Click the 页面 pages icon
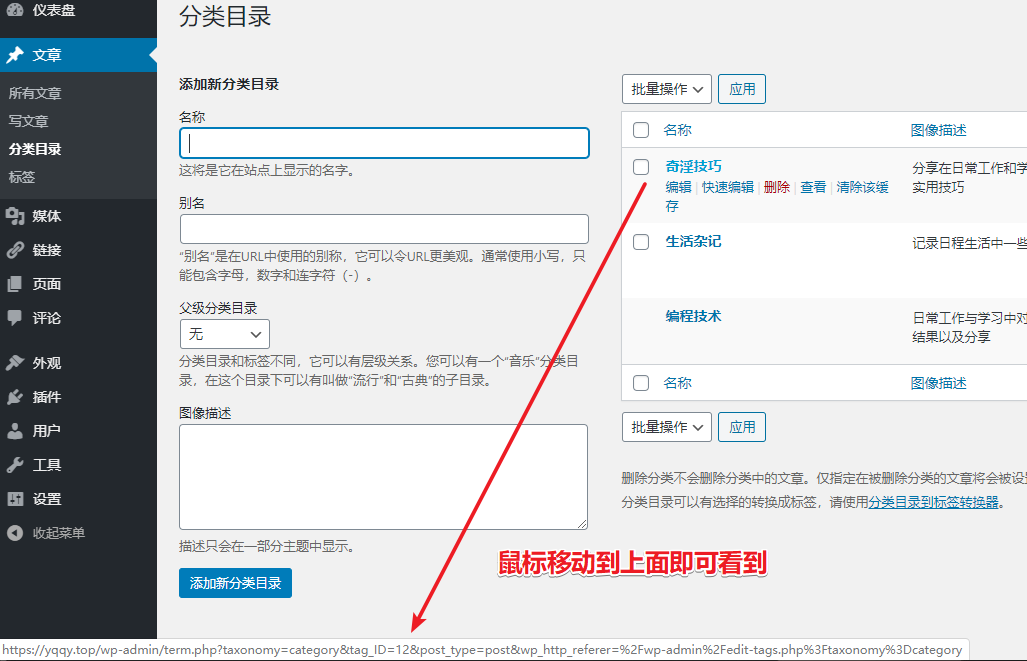This screenshot has height=661, width=1027. pos(15,284)
